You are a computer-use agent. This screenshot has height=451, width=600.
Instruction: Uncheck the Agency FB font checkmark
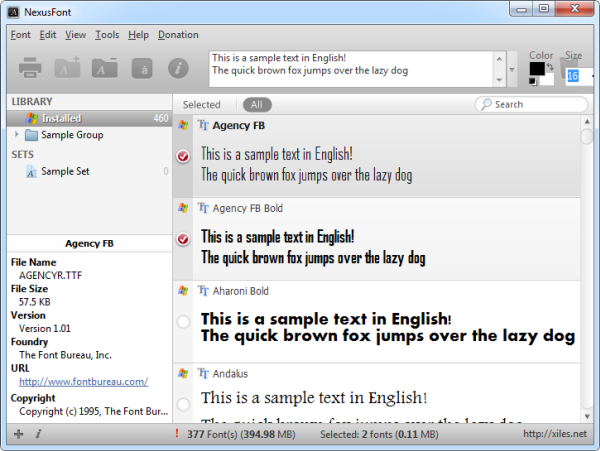click(182, 157)
